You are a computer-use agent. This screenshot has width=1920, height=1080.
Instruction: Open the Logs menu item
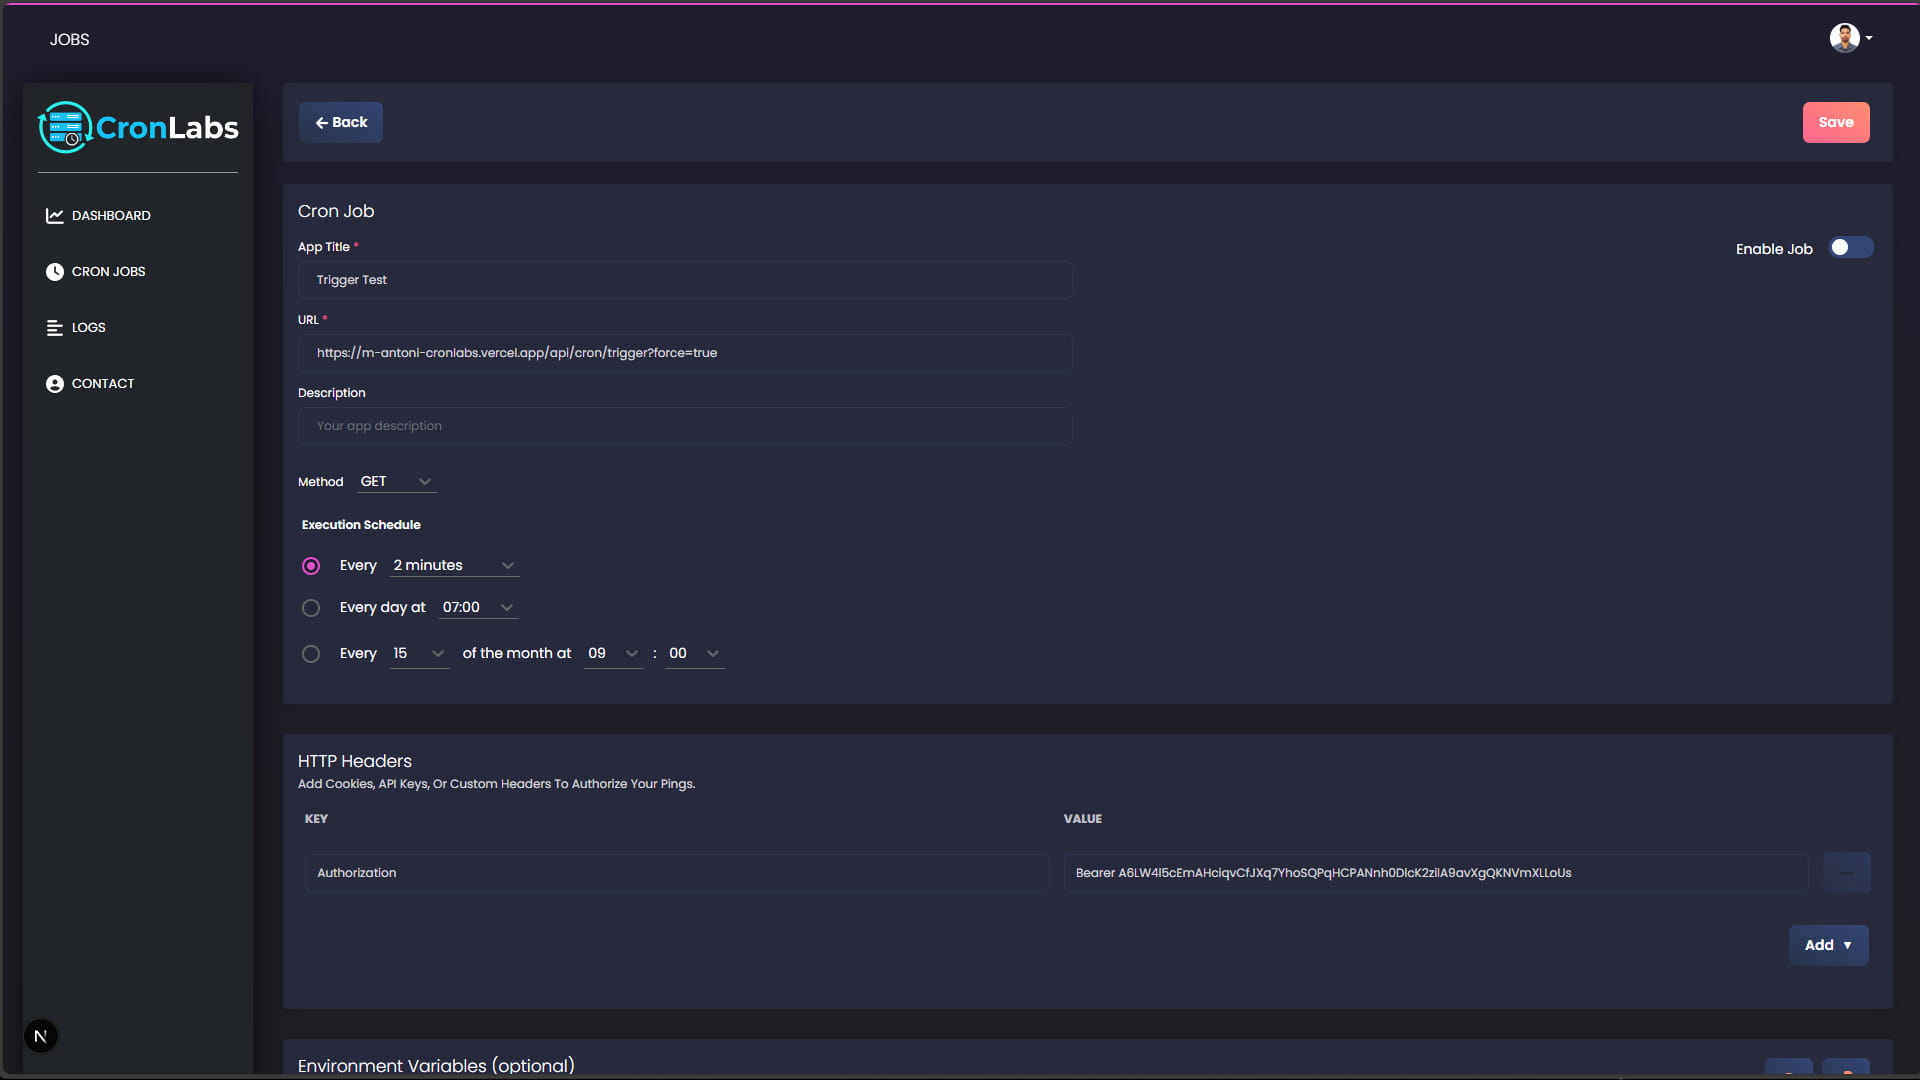[88, 328]
